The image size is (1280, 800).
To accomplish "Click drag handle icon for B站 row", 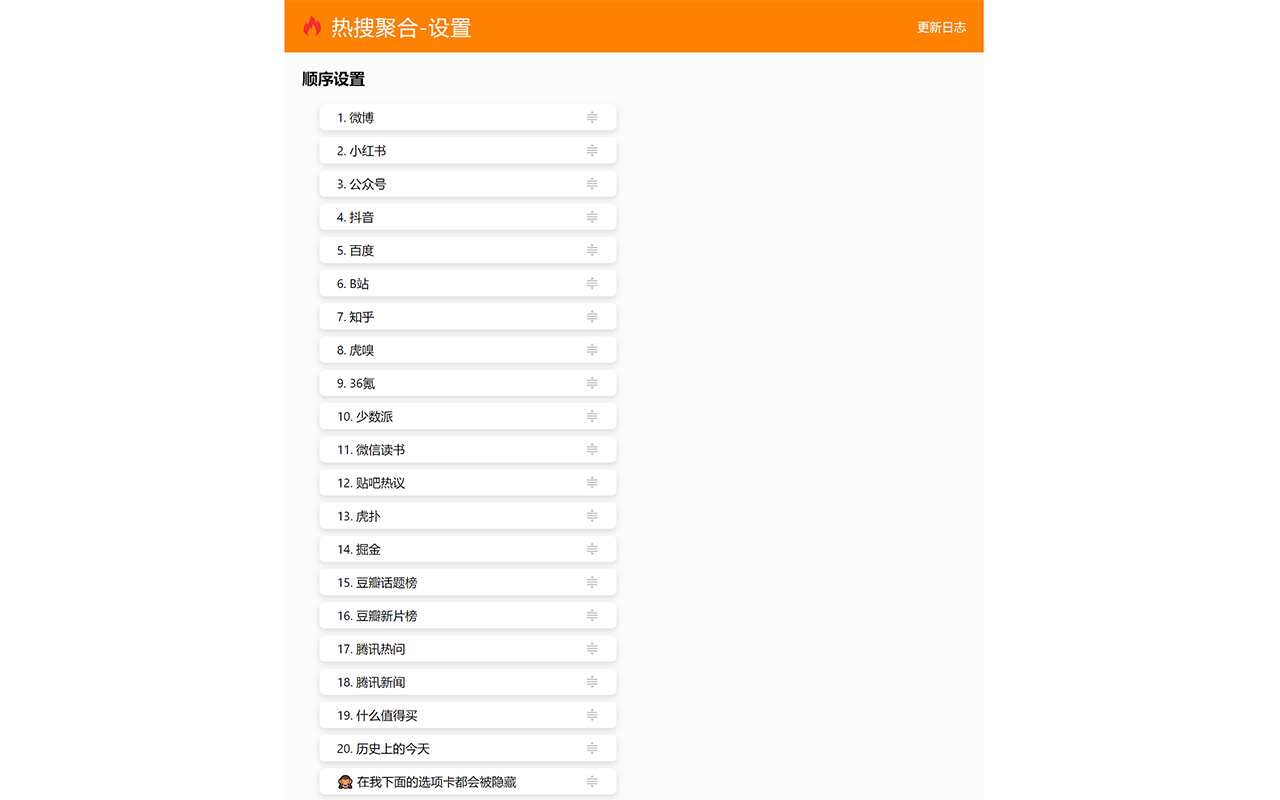I will (592, 283).
